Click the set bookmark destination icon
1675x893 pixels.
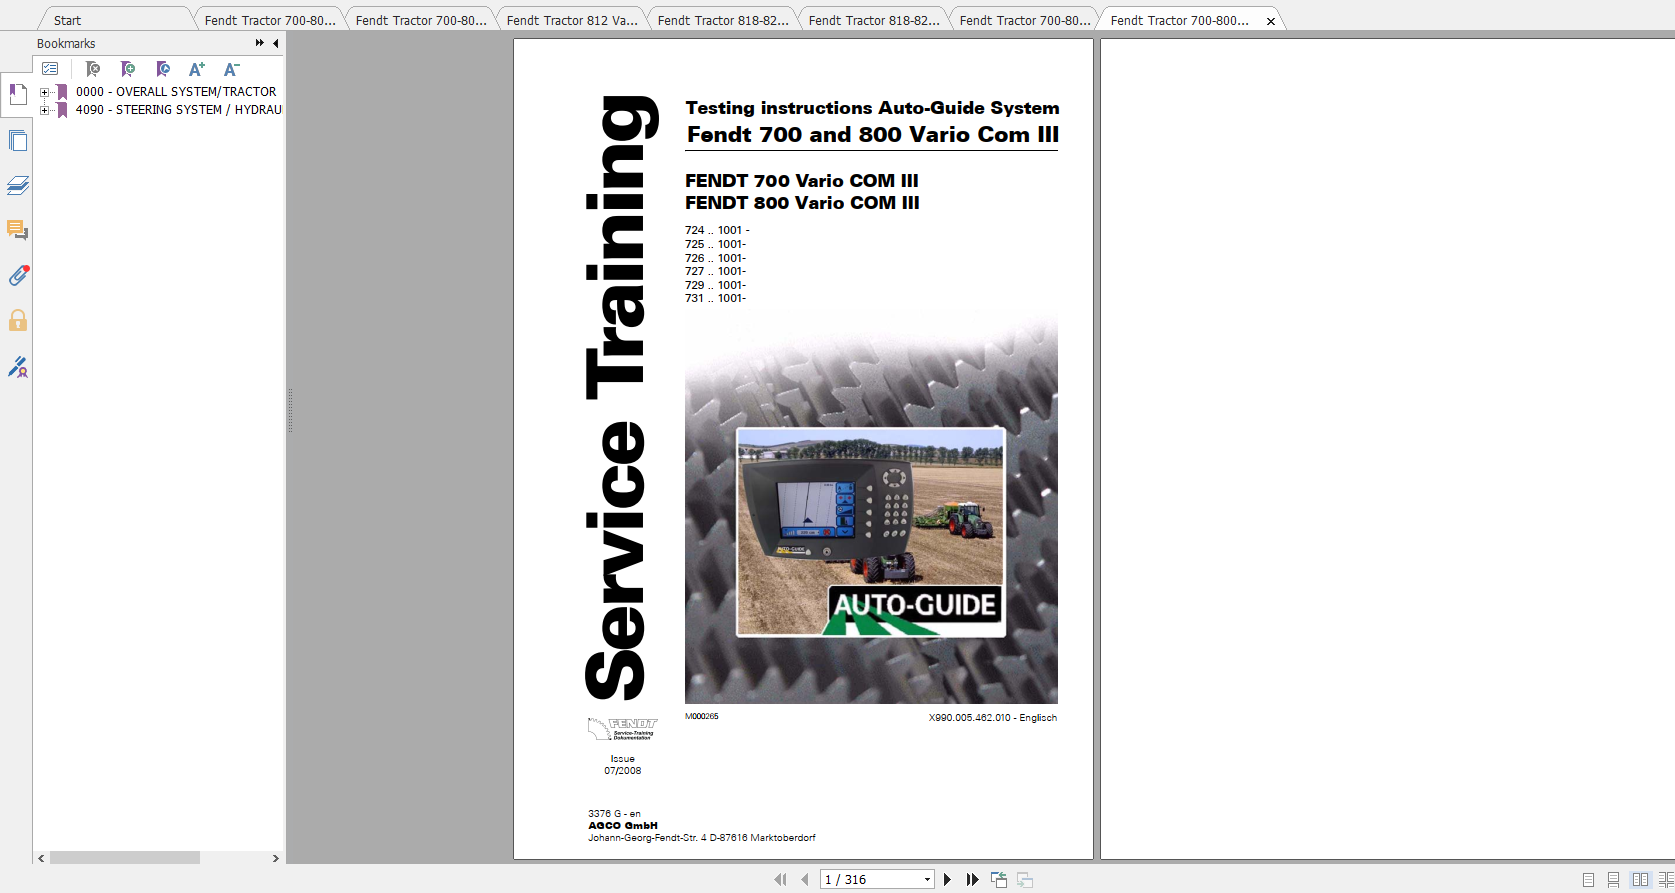pos(162,69)
